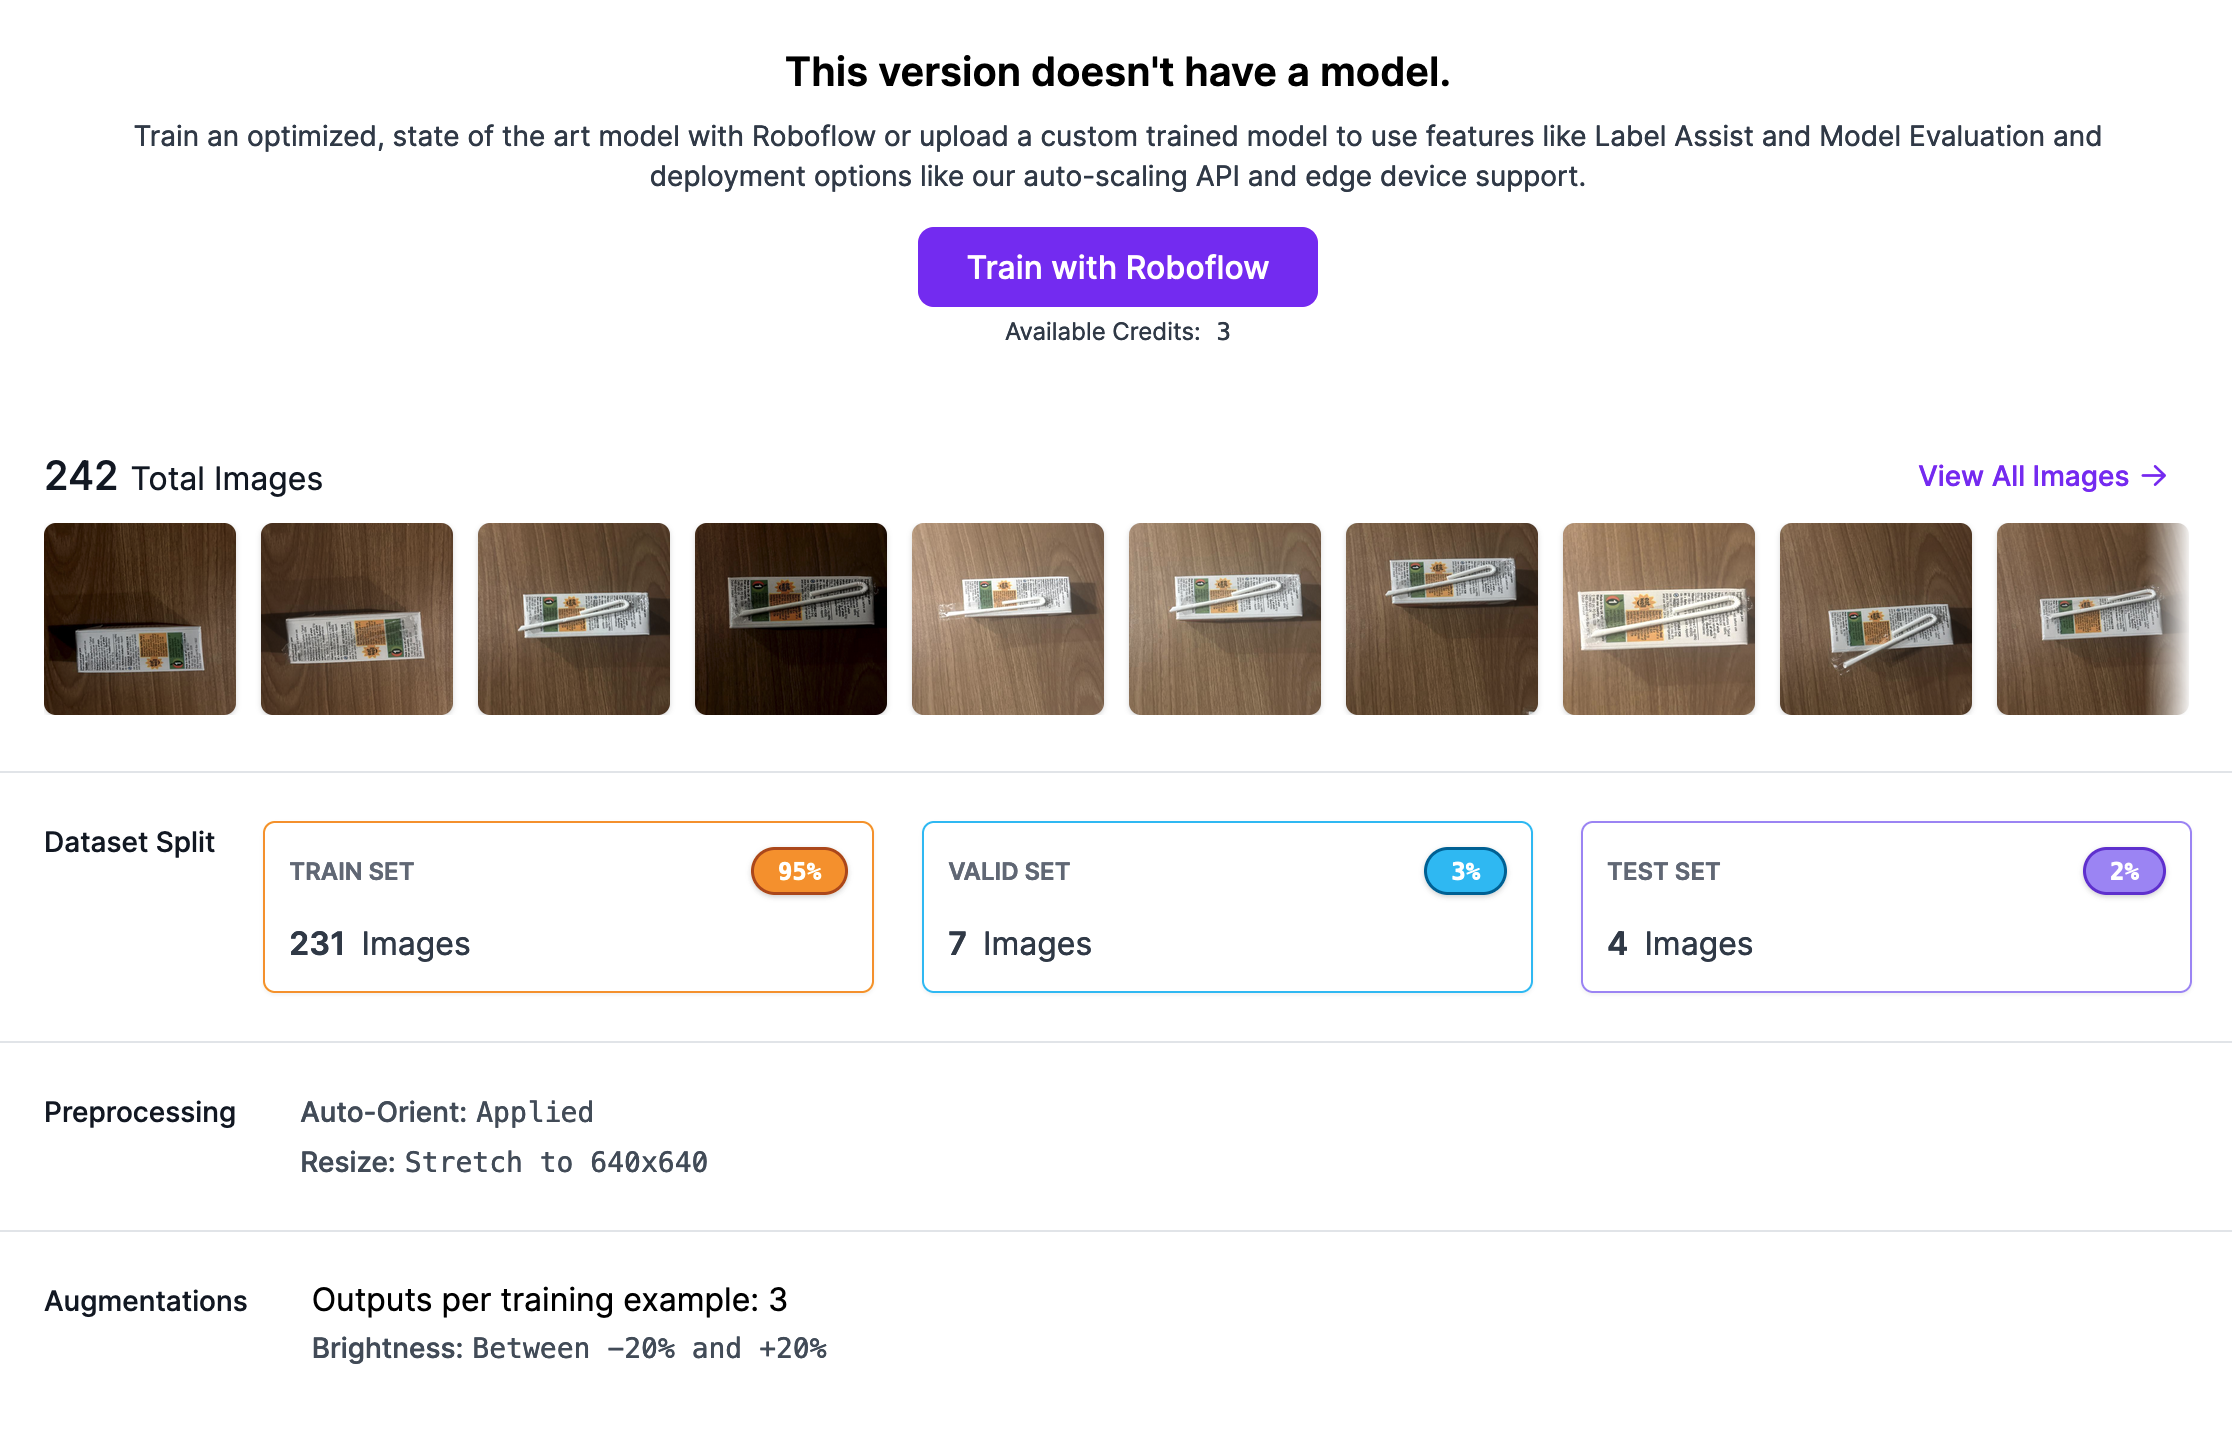2232x1436 pixels.
Task: Open the ninth image thumbnail
Action: [x=1876, y=619]
